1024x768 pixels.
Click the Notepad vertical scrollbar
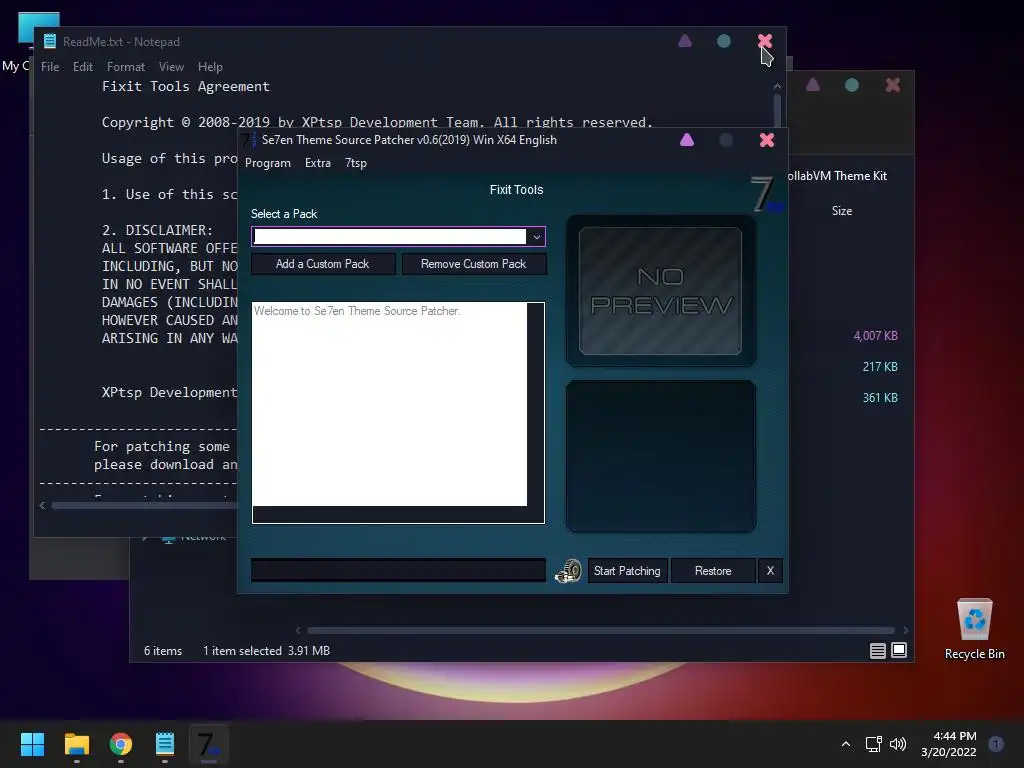click(777, 108)
